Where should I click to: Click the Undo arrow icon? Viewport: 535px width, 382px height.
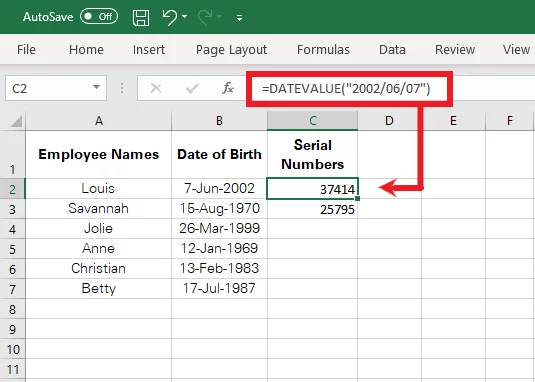click(170, 17)
